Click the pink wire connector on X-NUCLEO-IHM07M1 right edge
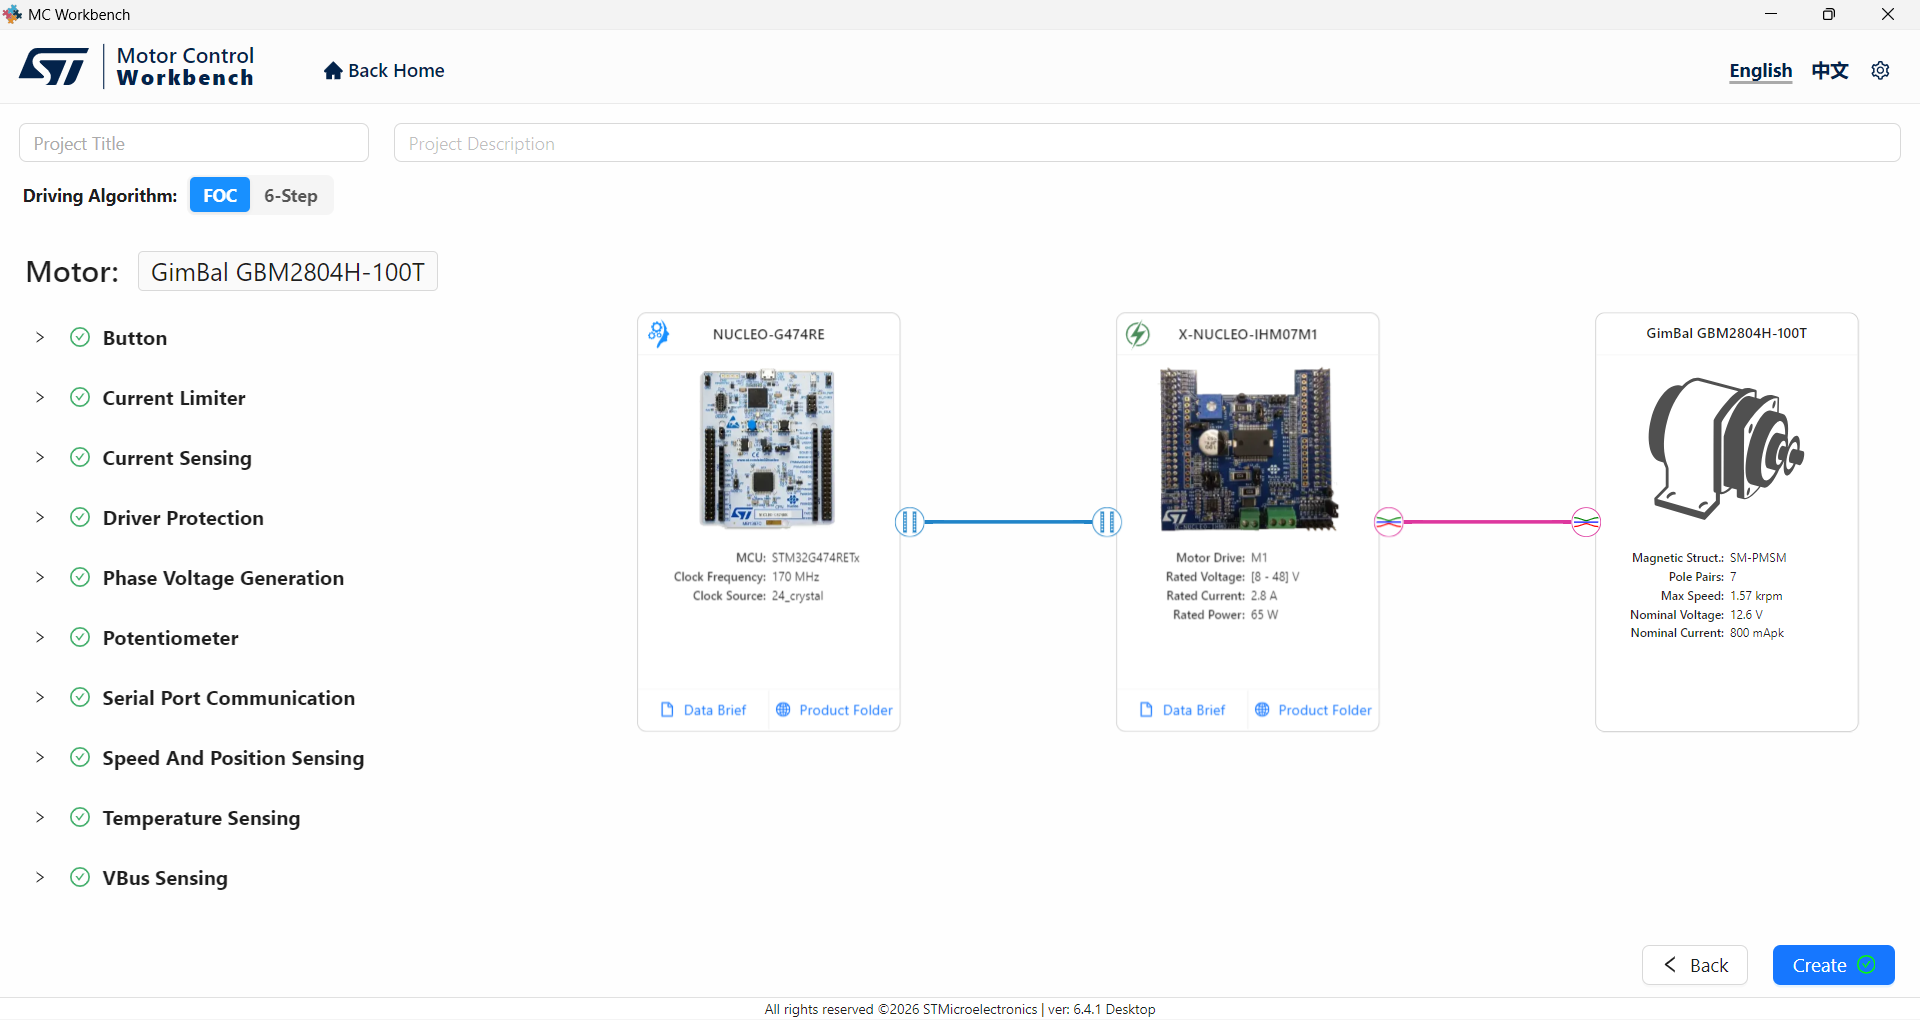Screen dimensions: 1920x1020 click(x=1388, y=522)
